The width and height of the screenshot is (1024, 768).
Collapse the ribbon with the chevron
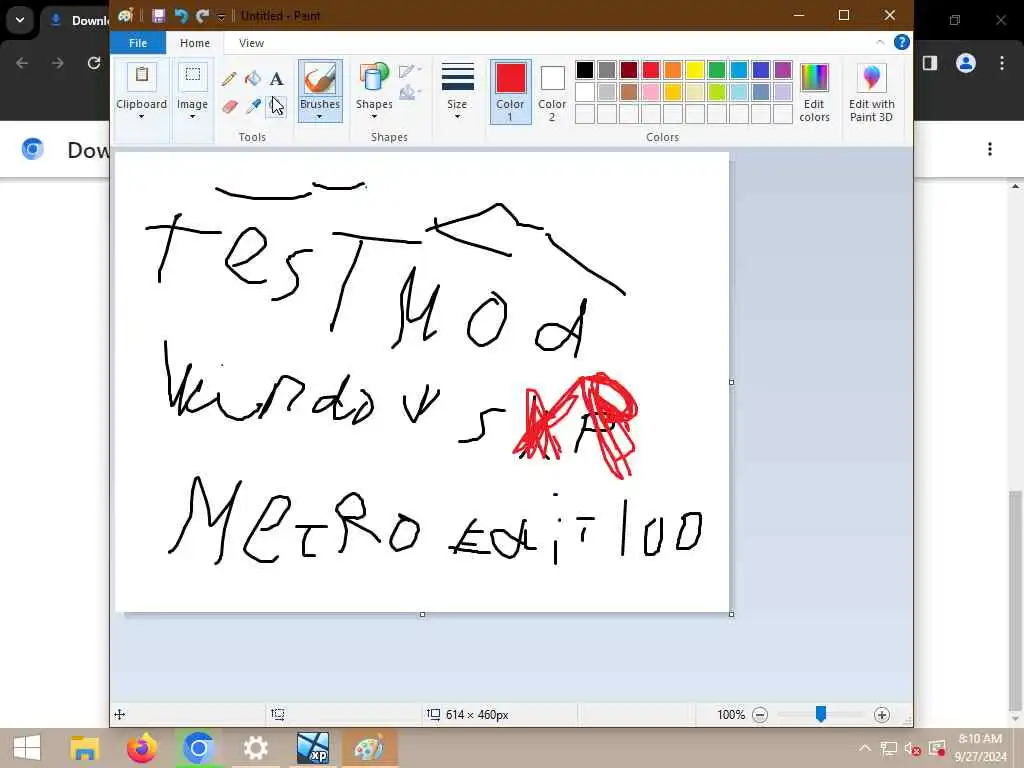(x=880, y=42)
